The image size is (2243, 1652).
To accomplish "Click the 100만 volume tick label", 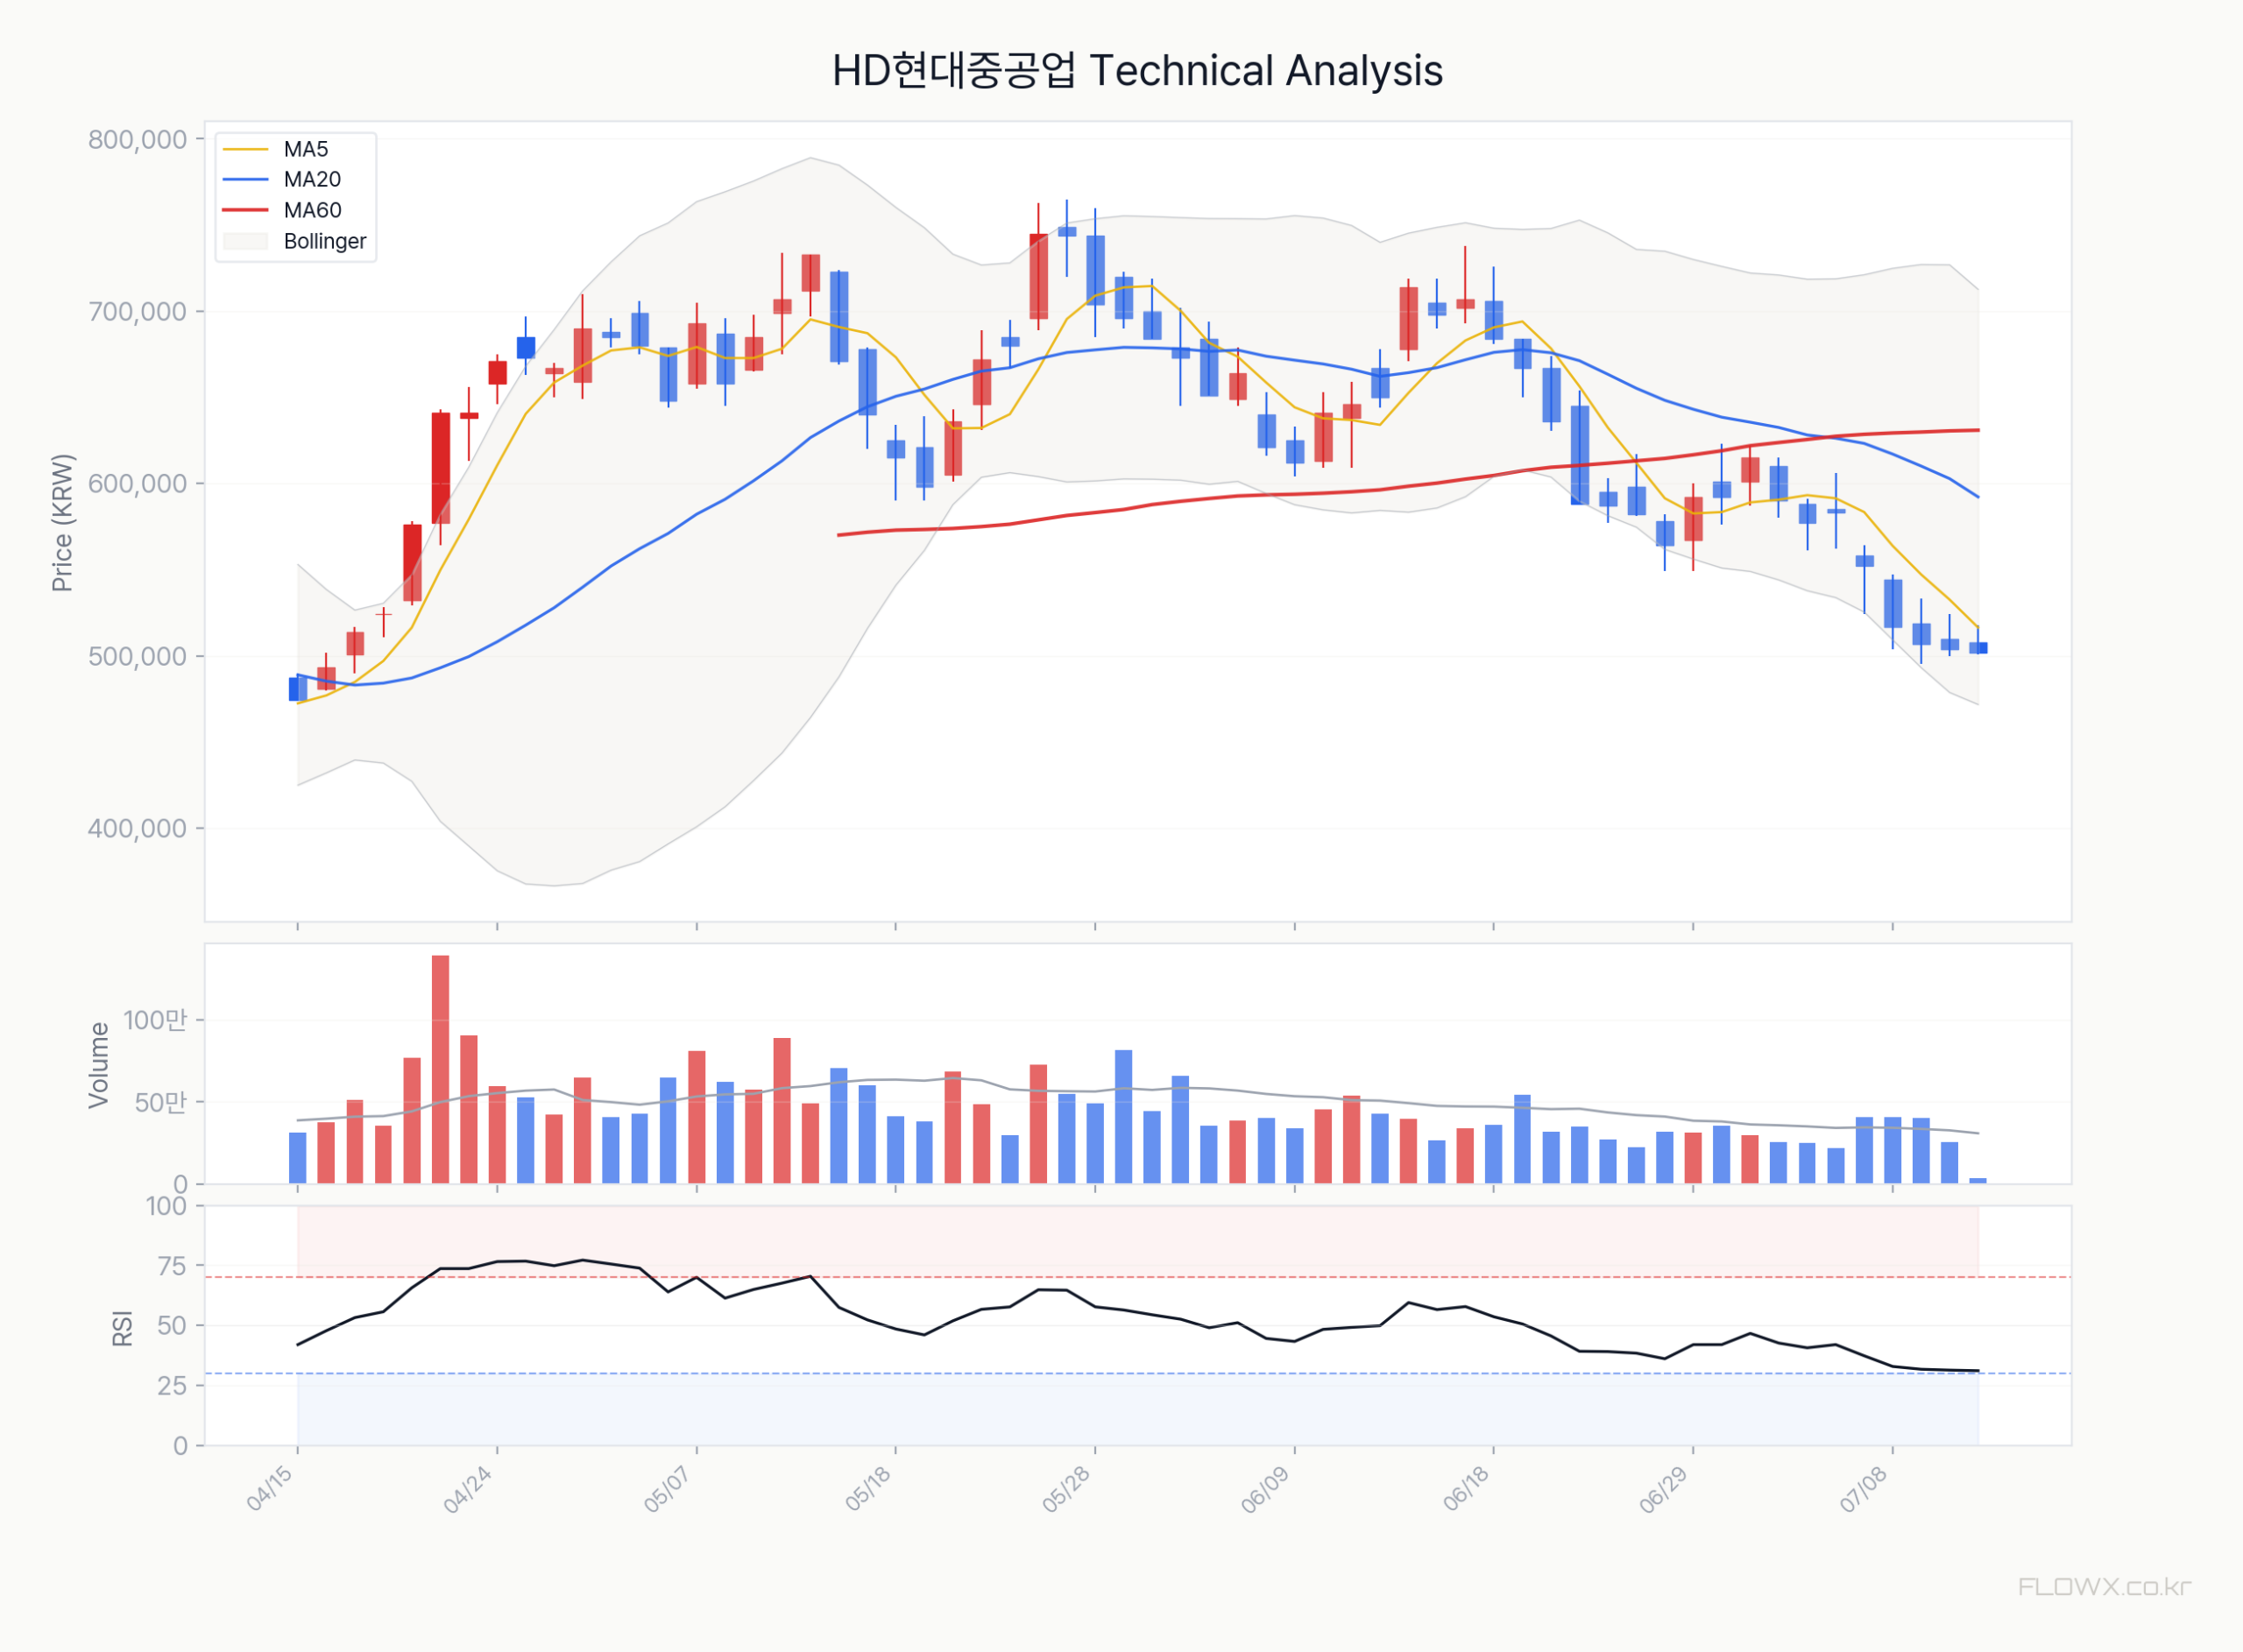I will click(155, 1020).
